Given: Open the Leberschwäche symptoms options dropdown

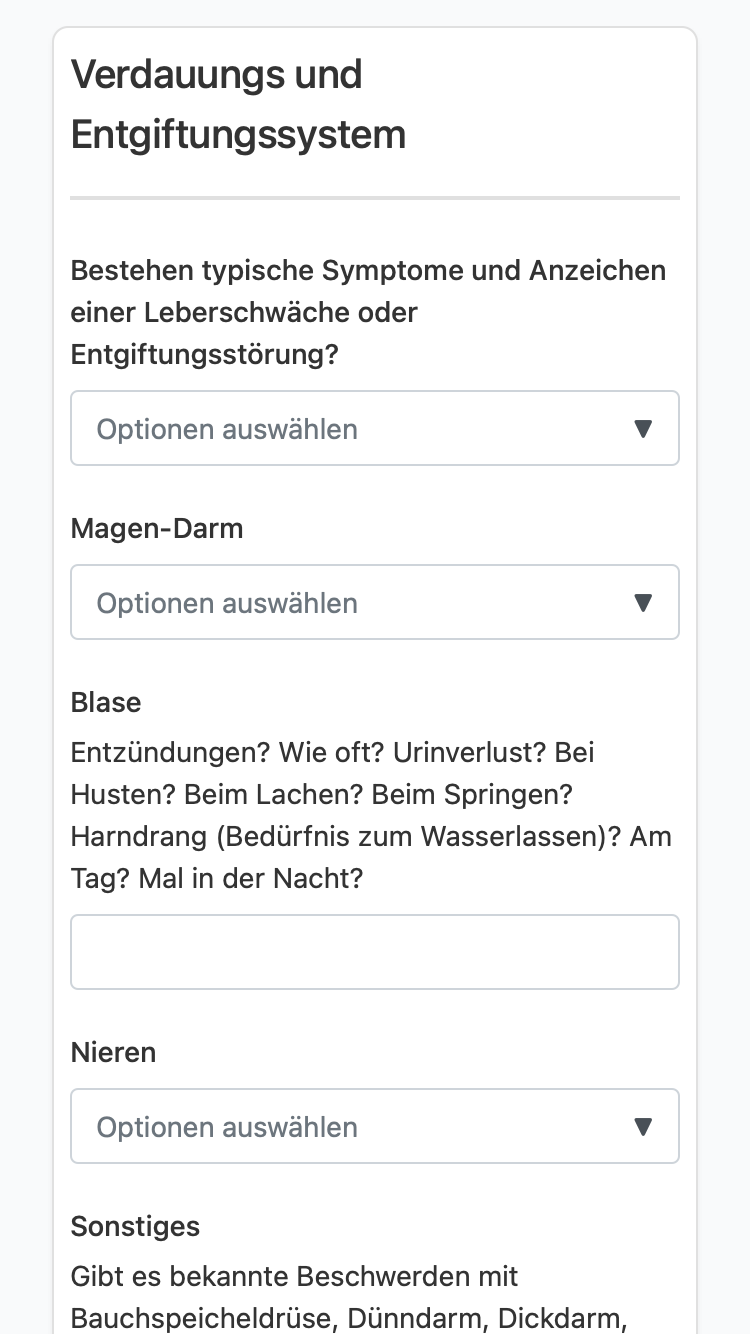Looking at the screenshot, I should point(375,428).
